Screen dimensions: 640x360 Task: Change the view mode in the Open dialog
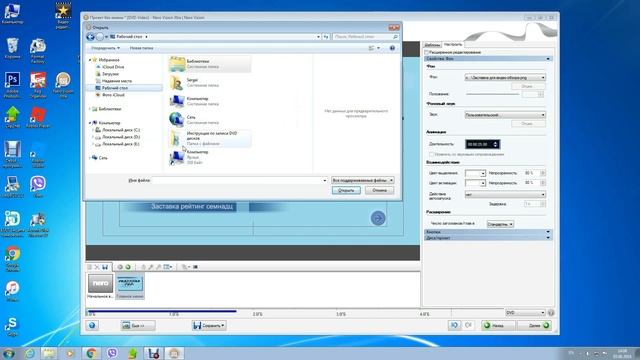tap(374, 48)
